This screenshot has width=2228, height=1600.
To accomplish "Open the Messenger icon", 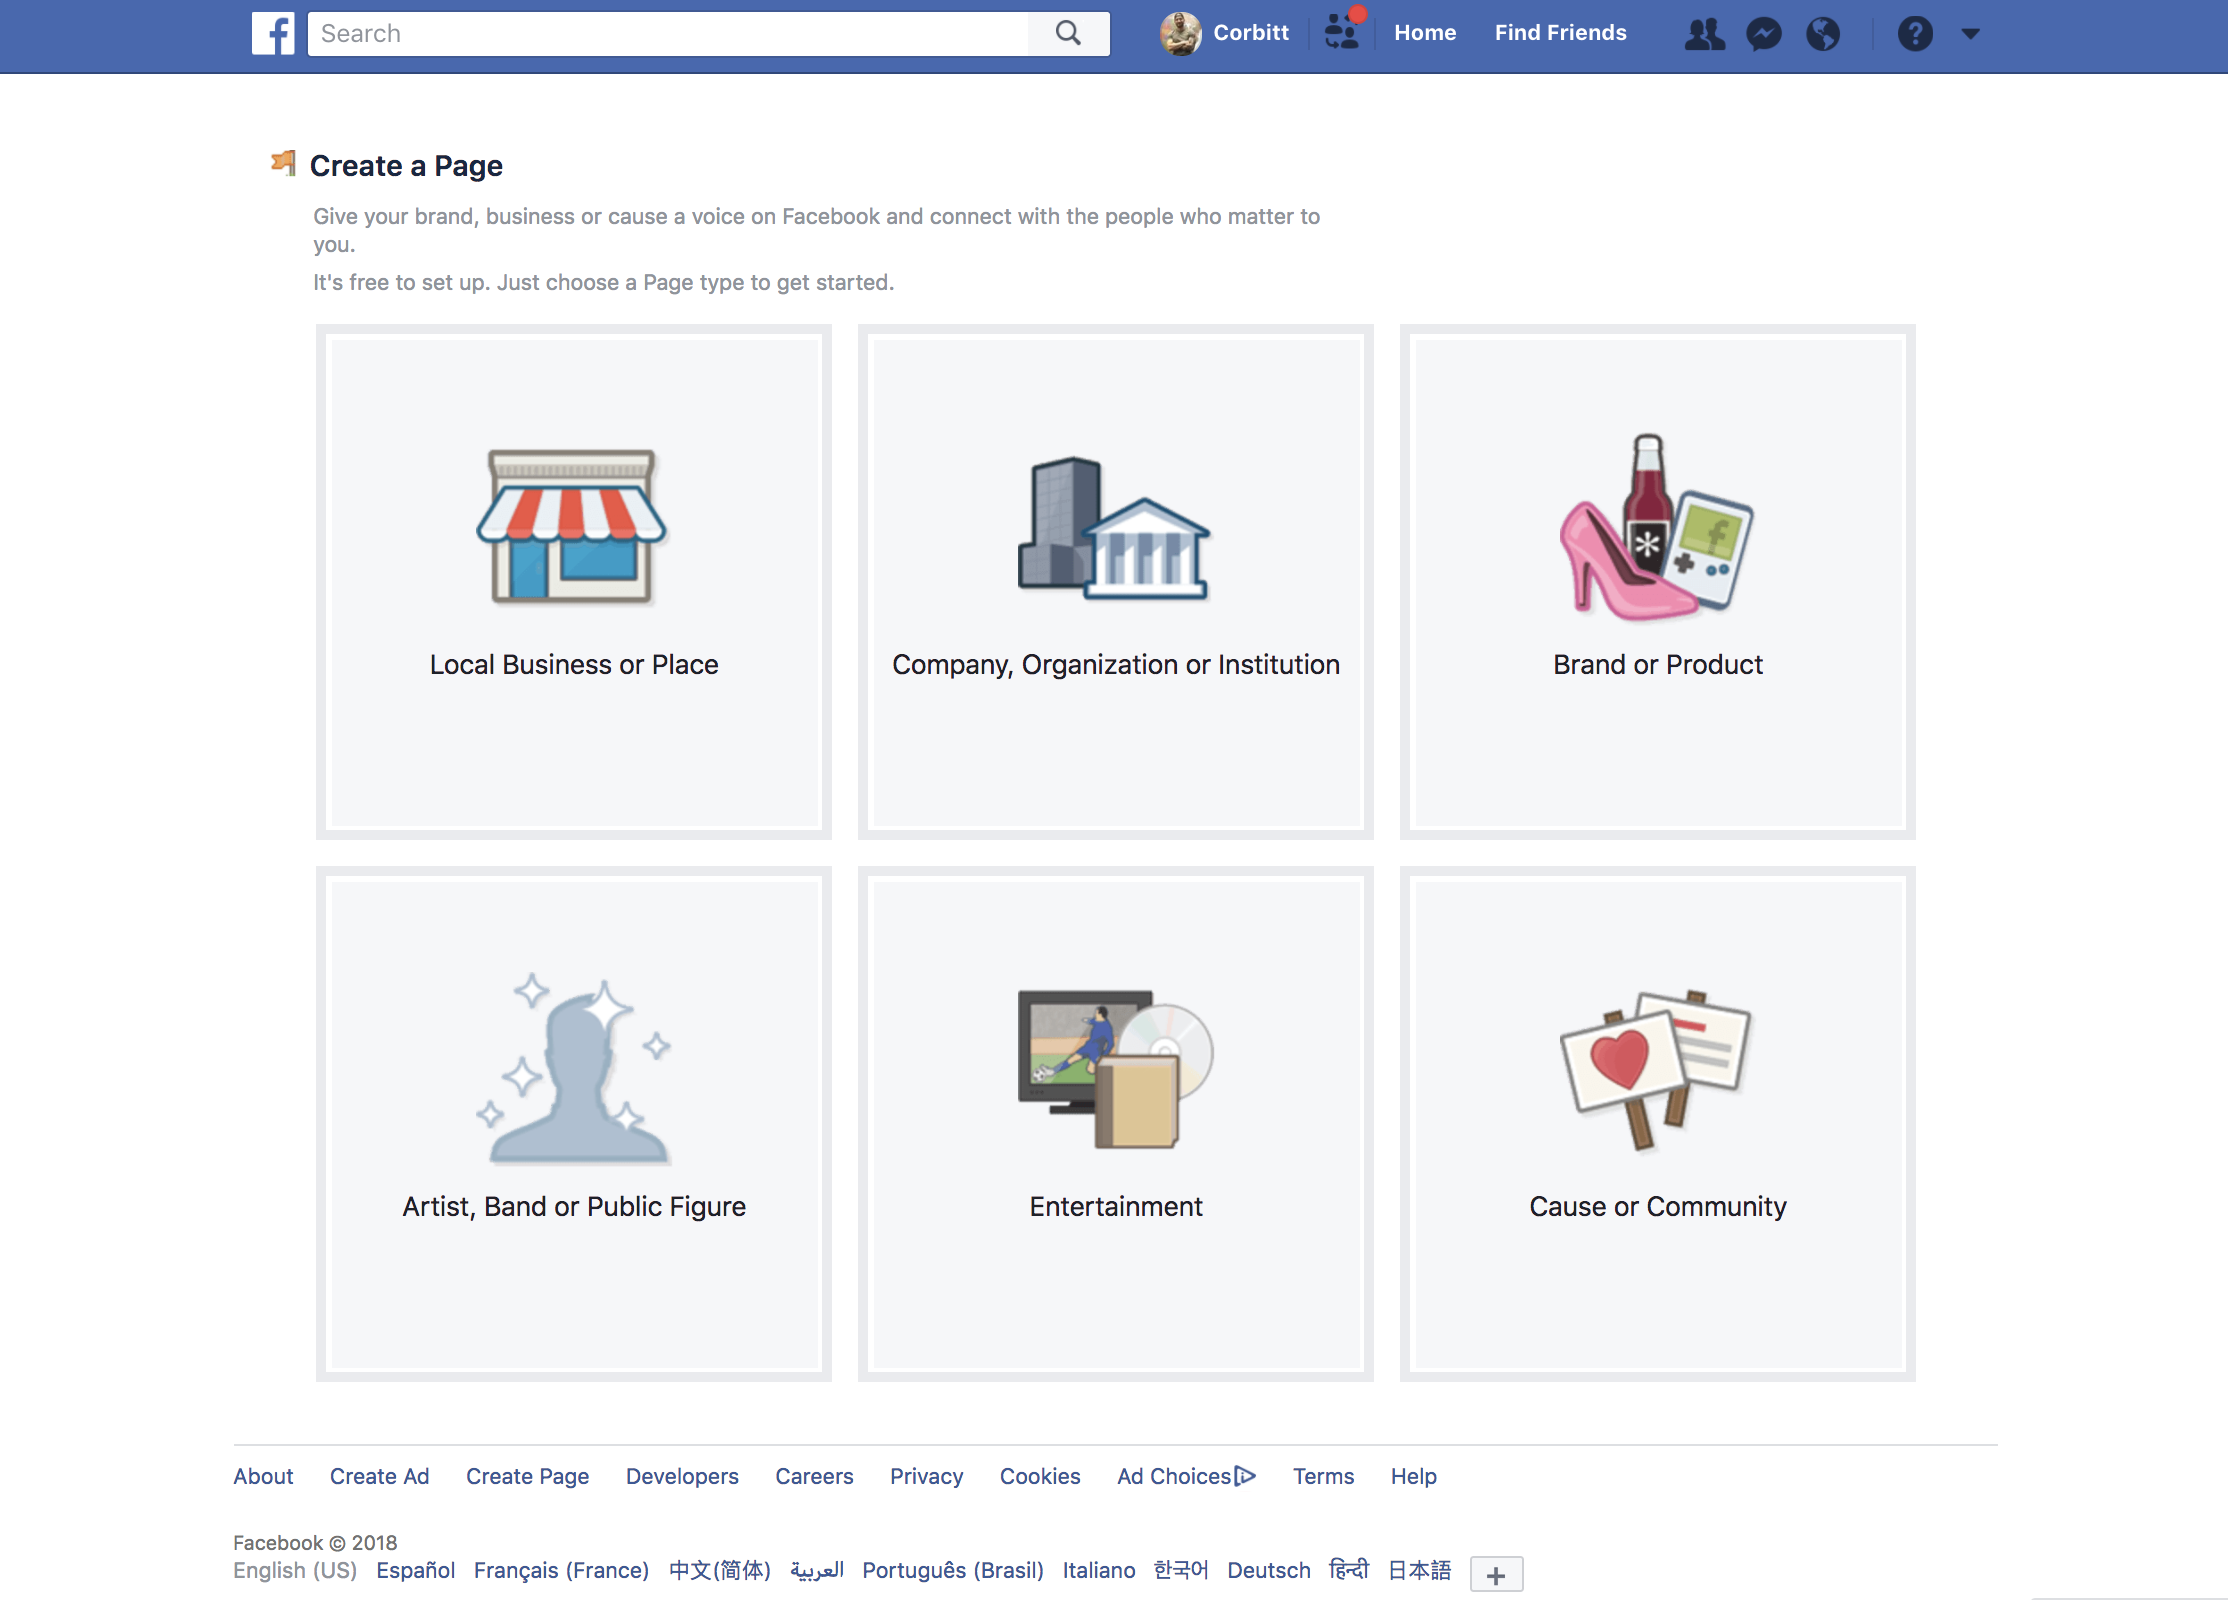I will pos(1764,34).
